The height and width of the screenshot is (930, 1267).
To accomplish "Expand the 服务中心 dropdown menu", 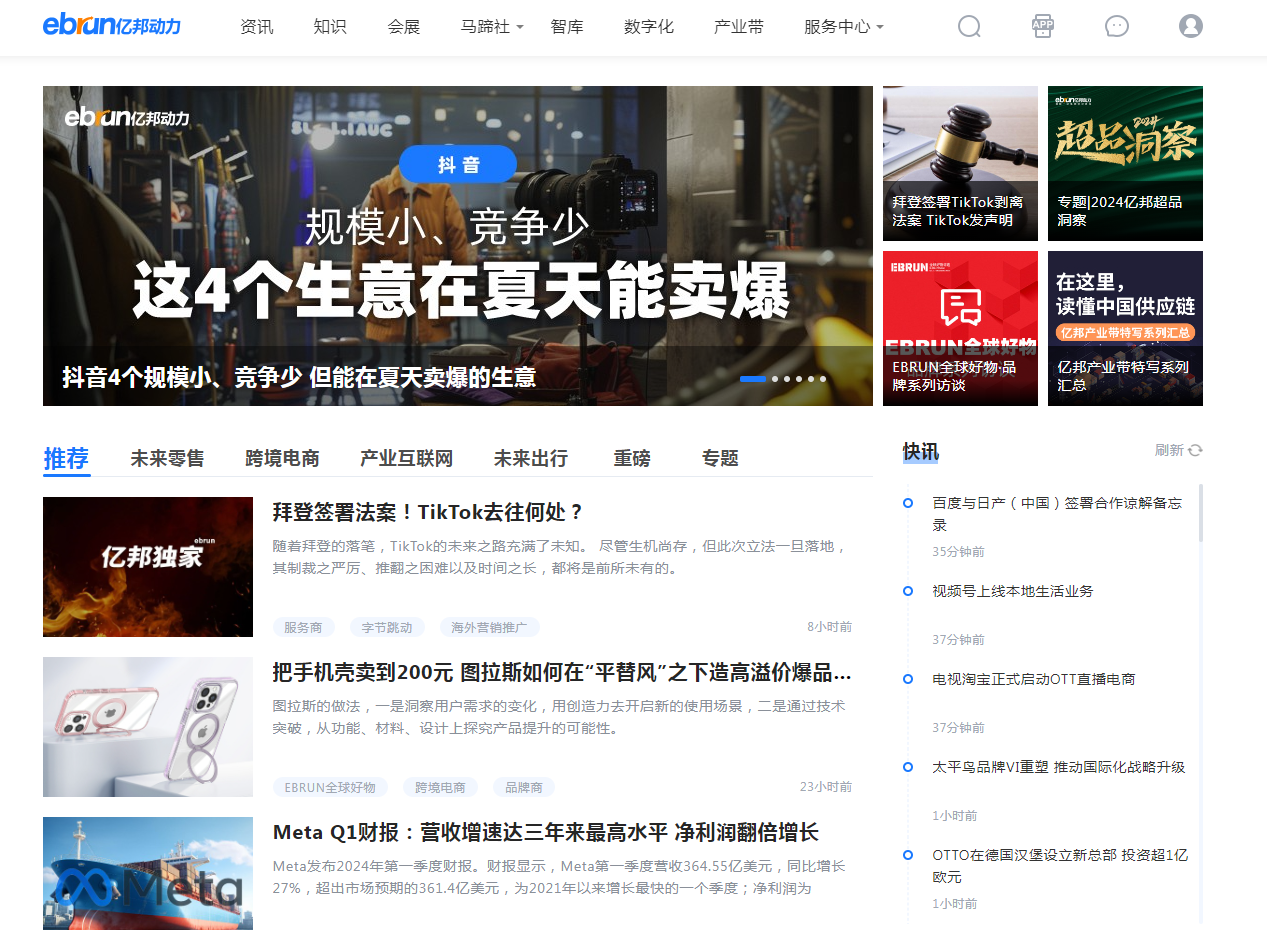I will pyautogui.click(x=844, y=27).
